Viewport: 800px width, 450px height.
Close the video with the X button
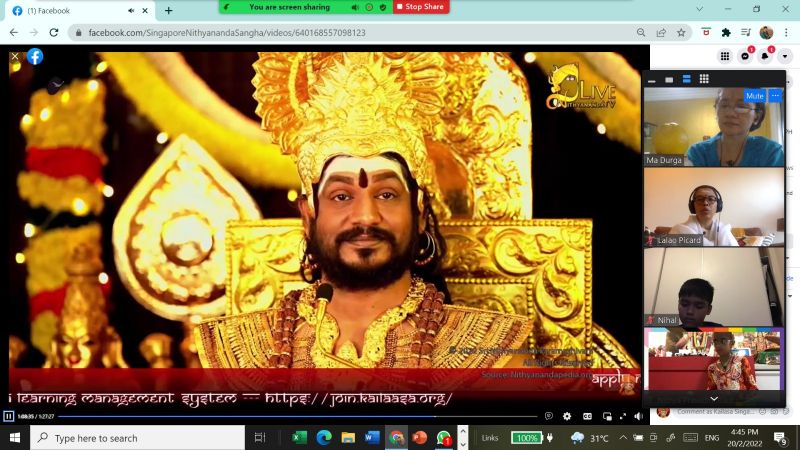15,56
